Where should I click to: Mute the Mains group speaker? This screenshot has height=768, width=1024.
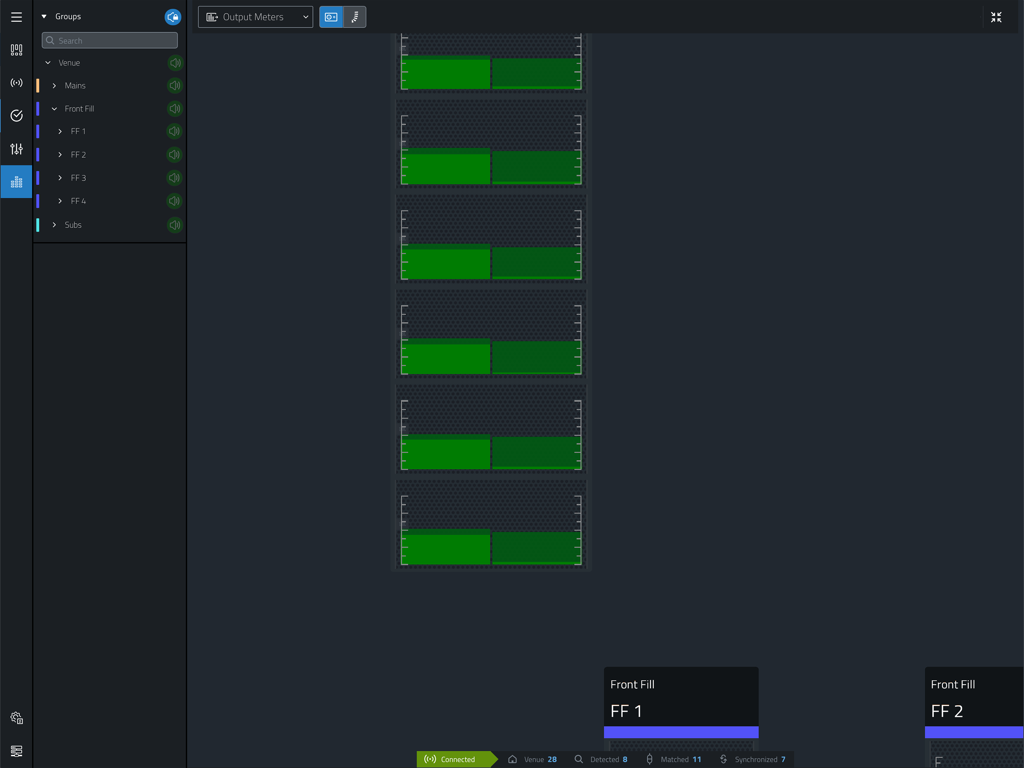(x=175, y=86)
